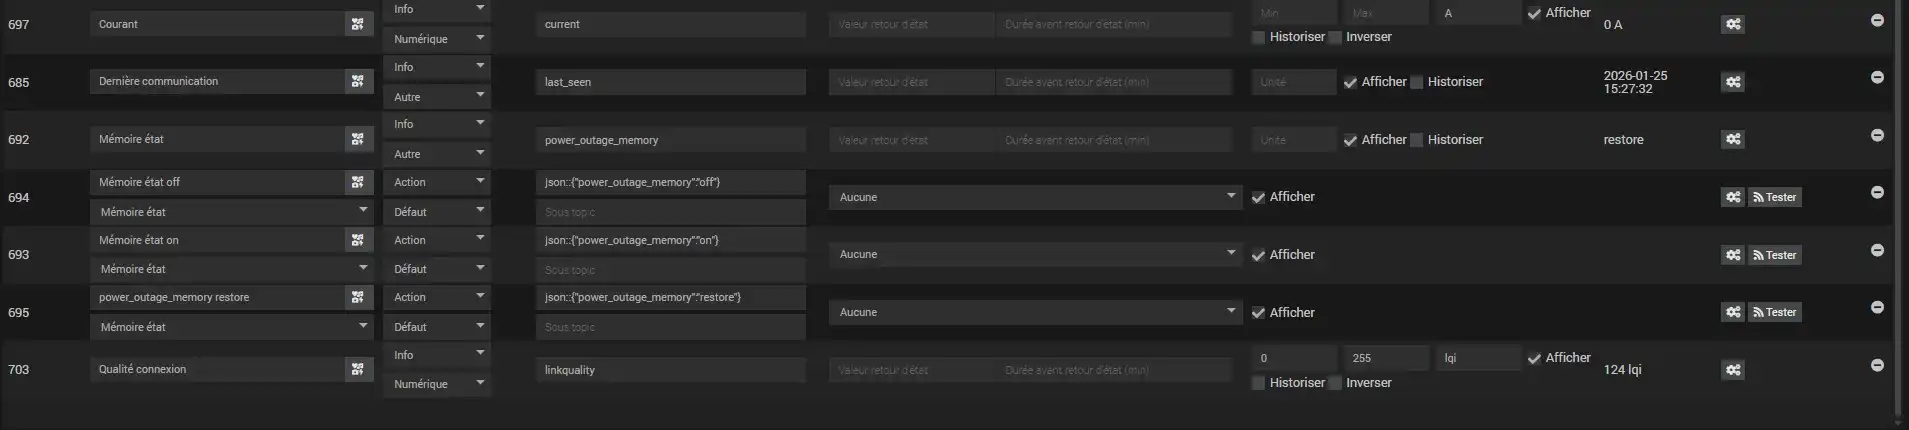1909x430 pixels.
Task: Open advanced settings gear for linkquality command
Action: point(1733,370)
